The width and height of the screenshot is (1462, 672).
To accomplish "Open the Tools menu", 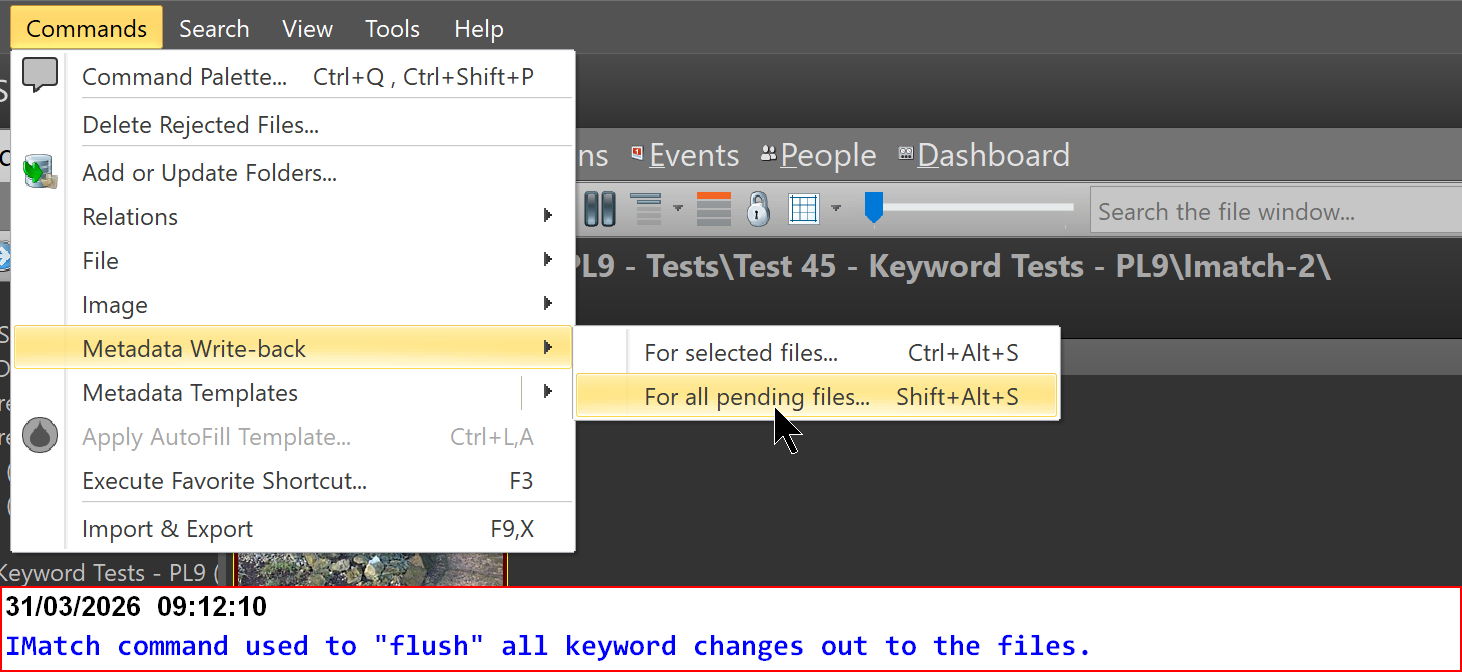I will pyautogui.click(x=392, y=29).
